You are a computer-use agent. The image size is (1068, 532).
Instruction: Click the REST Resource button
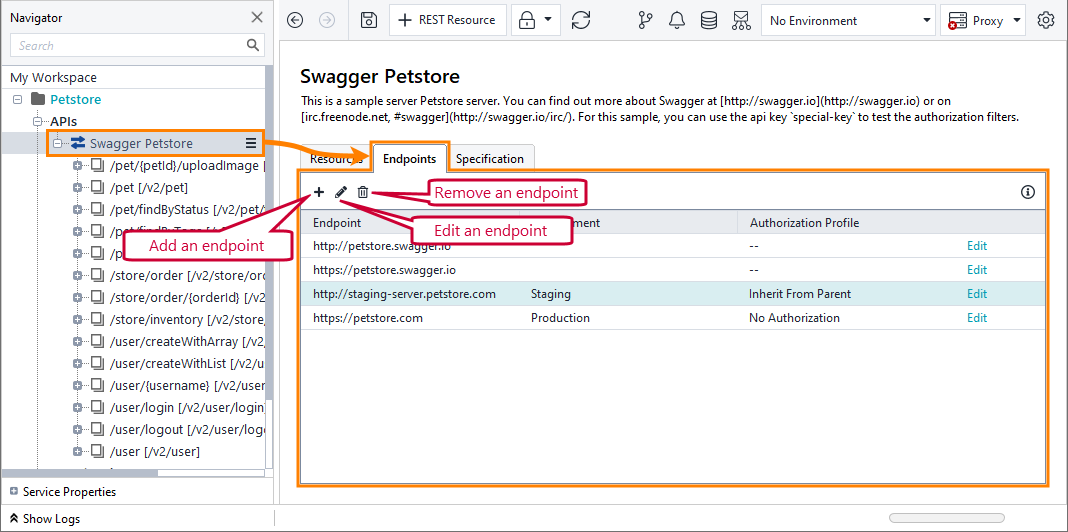(448, 20)
